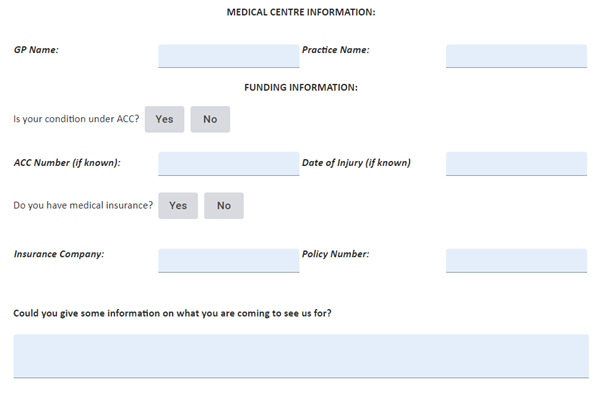Click the Insurance Company input field
The image size is (602, 401).
[x=228, y=260]
